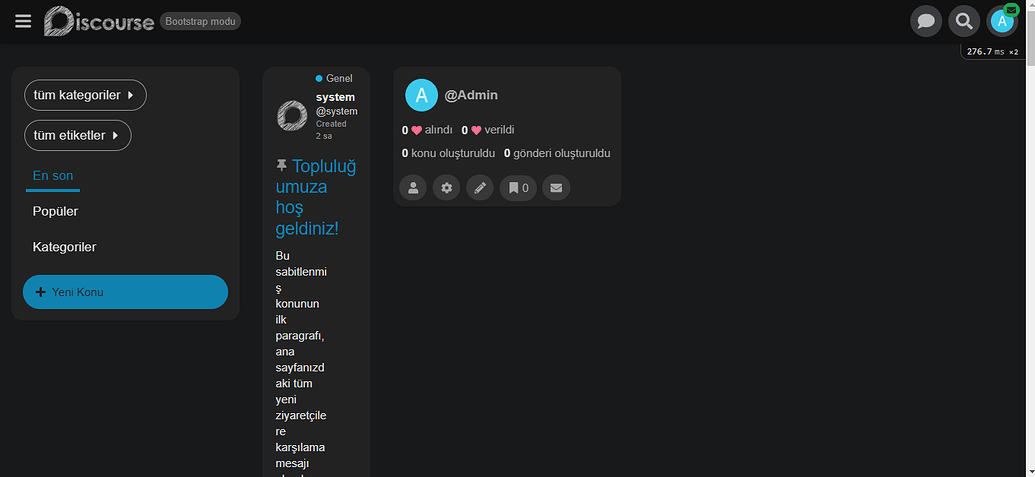Image resolution: width=1035 pixels, height=477 pixels.
Task: Open the chat bubble icon in header
Action: [926, 21]
